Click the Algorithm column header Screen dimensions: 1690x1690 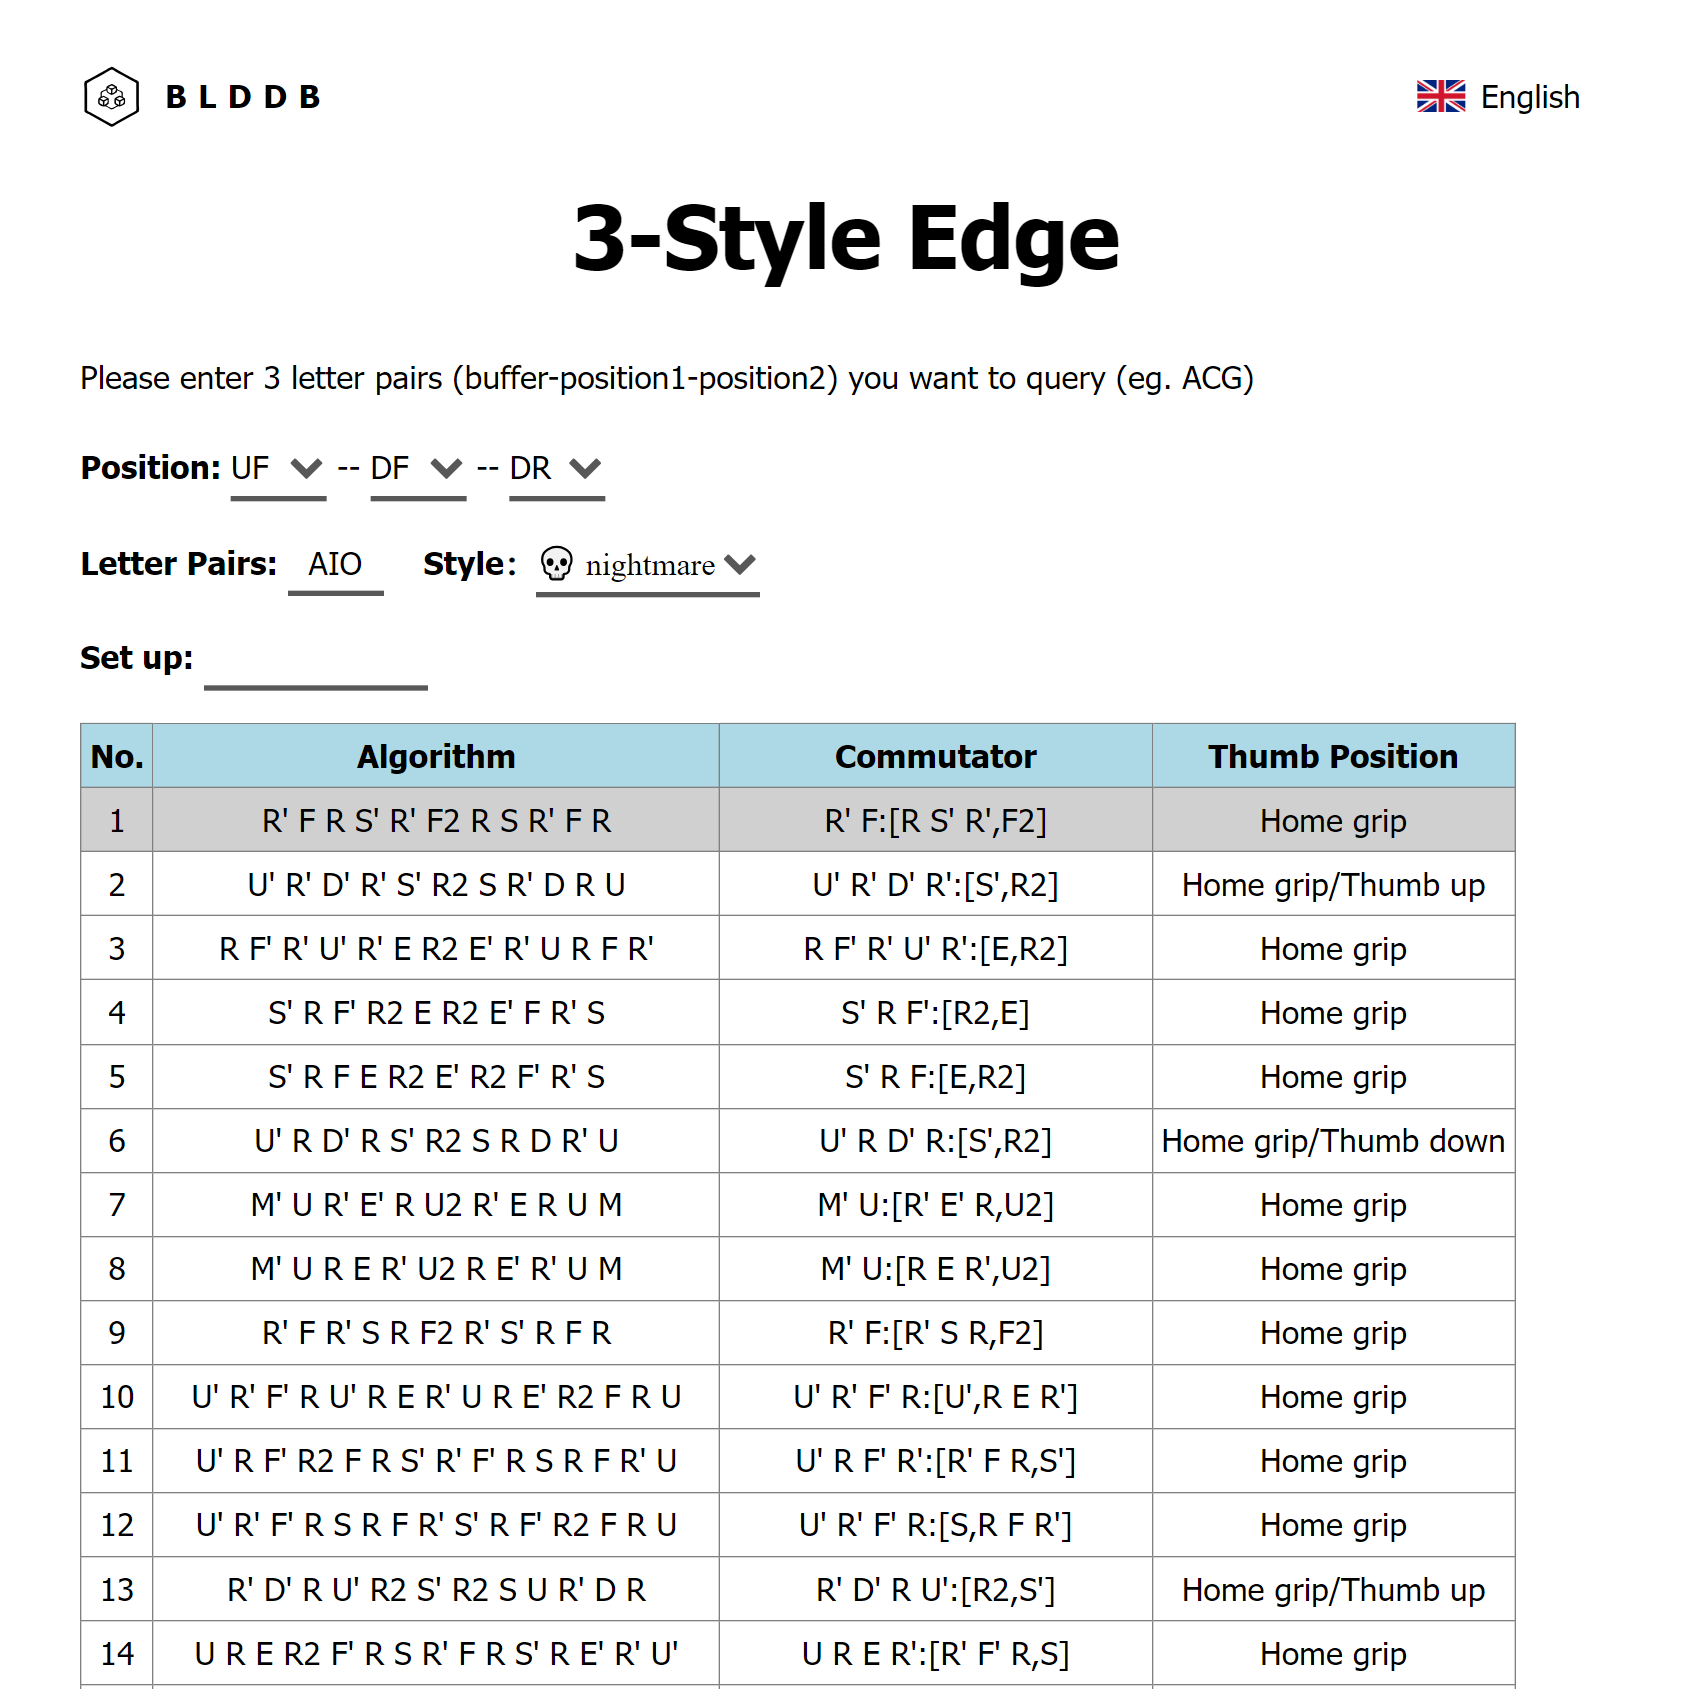click(x=436, y=756)
